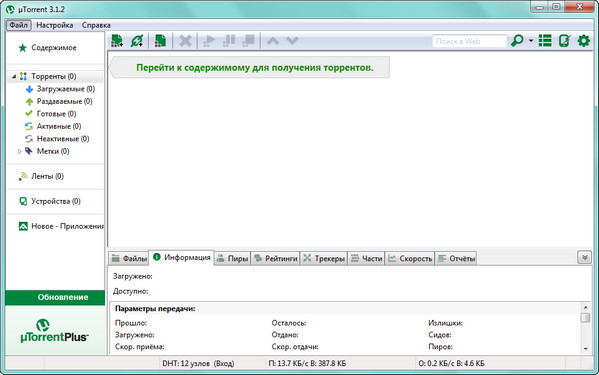This screenshot has height=375, width=599.
Task: Click the Add Torrent toolbar icon
Action: tap(117, 40)
